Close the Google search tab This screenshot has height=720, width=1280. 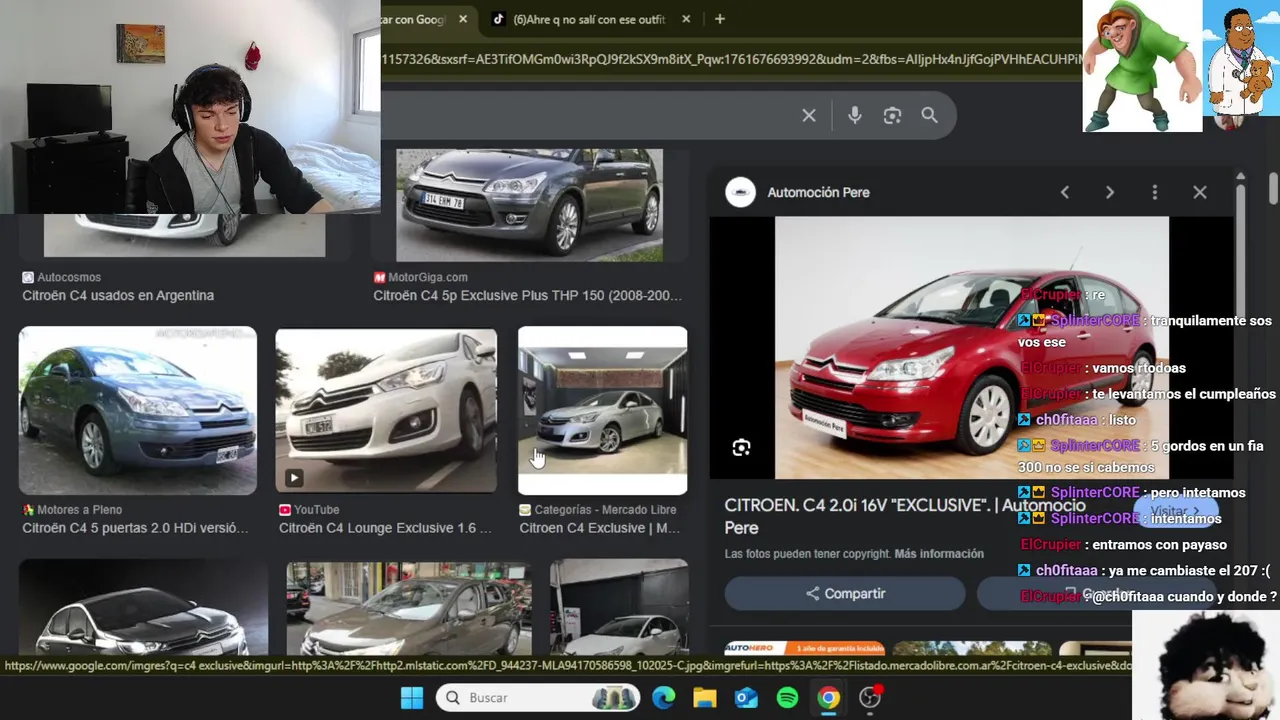point(463,19)
